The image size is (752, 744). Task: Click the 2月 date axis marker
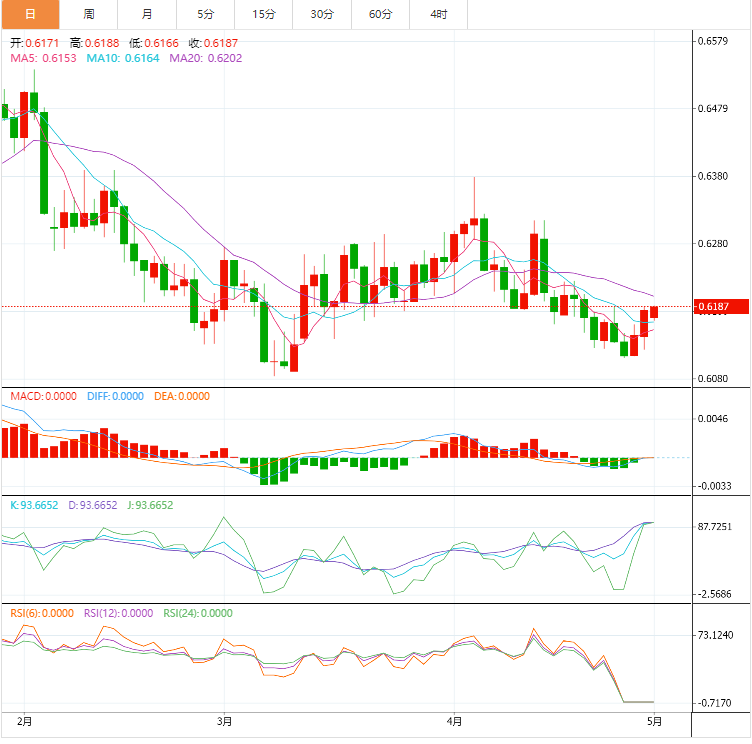point(24,721)
